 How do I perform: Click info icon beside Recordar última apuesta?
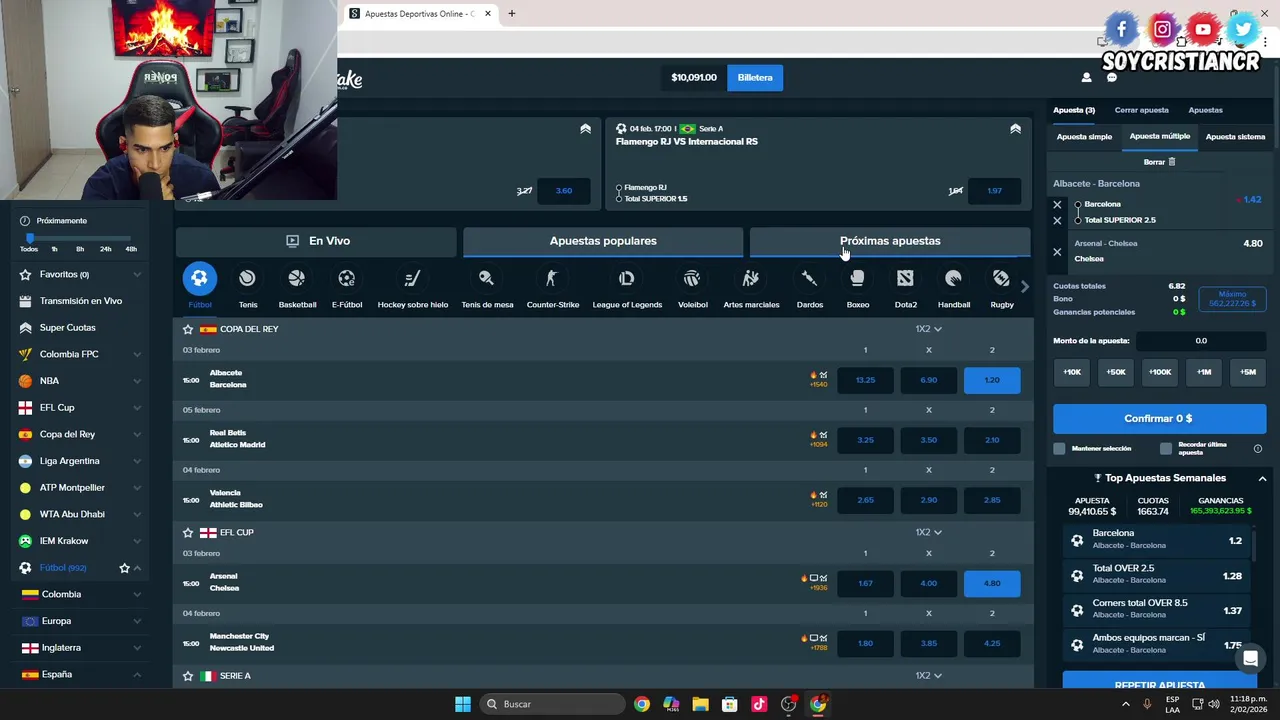pyautogui.click(x=1257, y=449)
